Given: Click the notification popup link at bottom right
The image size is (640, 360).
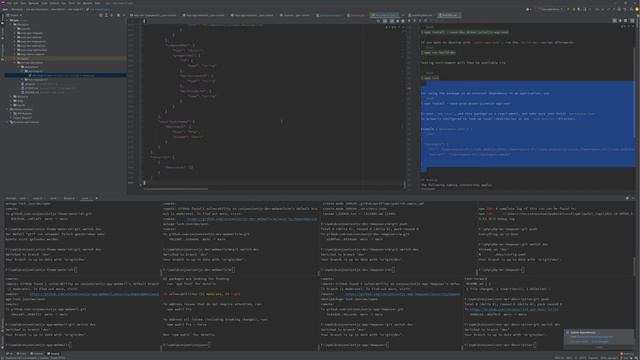Looking at the screenshot, I should tap(594, 337).
